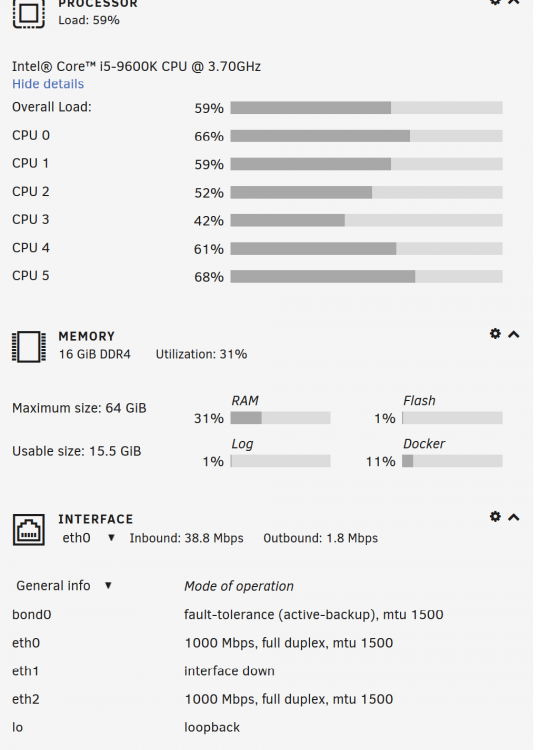The height and width of the screenshot is (750, 540).
Task: Collapse the Processor panel chevron
Action: pyautogui.click(x=514, y=2)
